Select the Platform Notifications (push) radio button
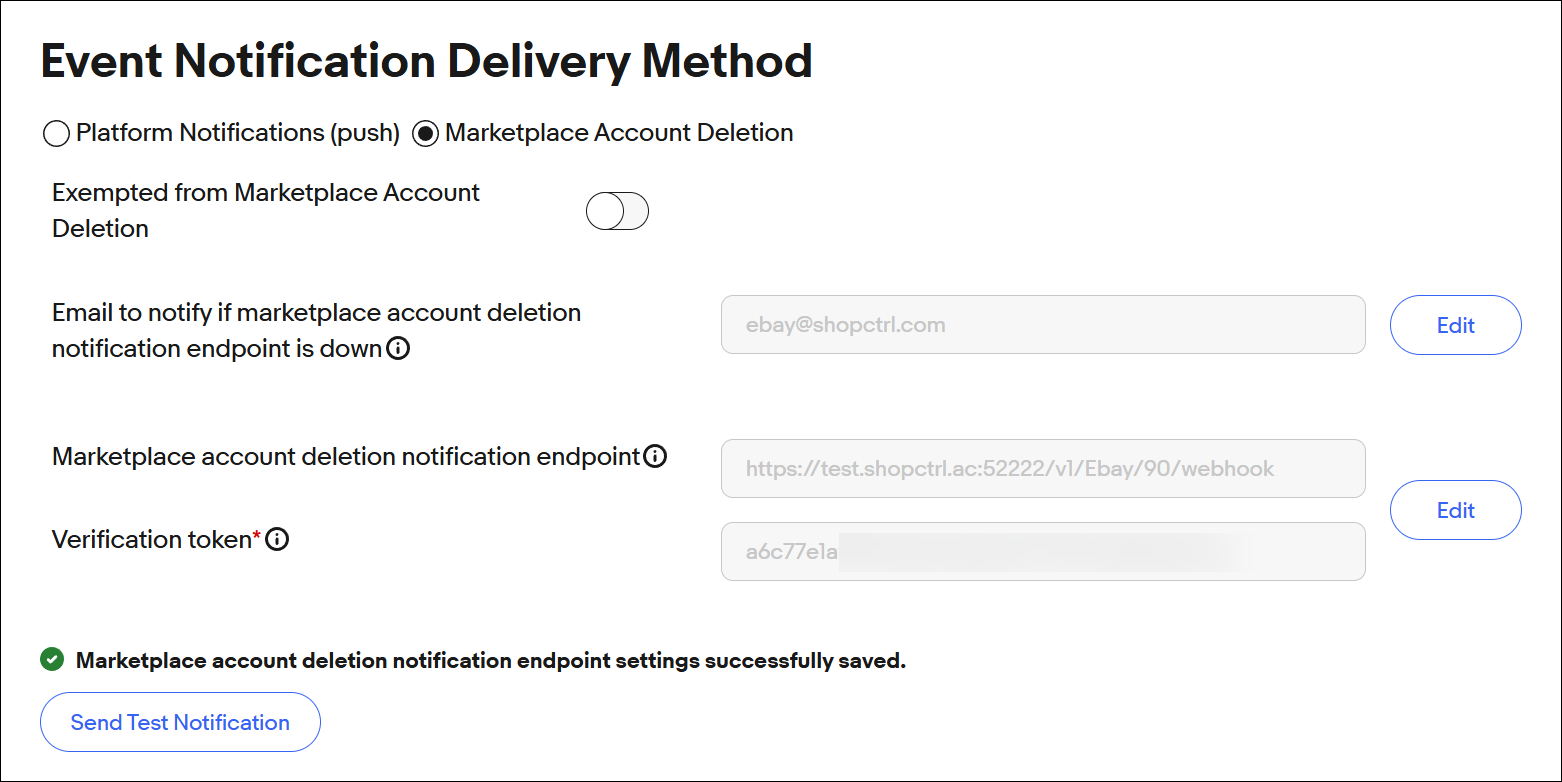Screen dimensions: 1562x782 coord(57,133)
